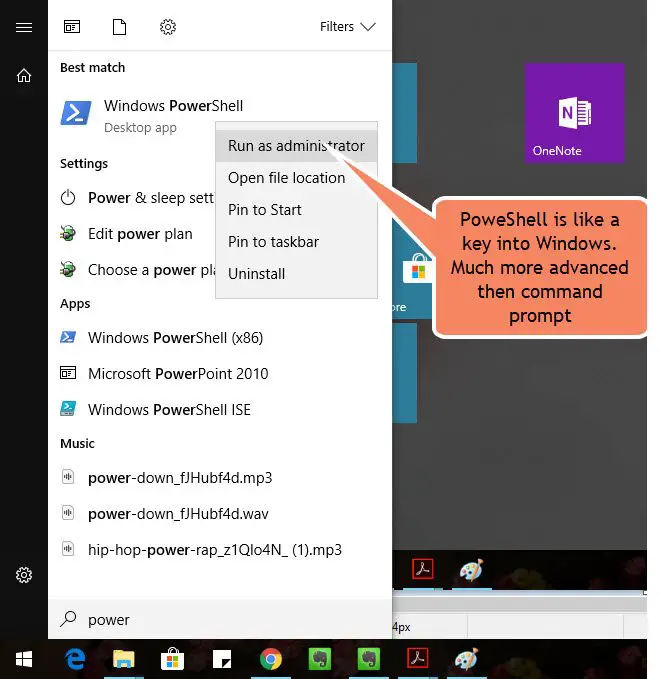This screenshot has height=679, width=660.
Task: Click the magnifier icon in search box
Action: [68, 619]
